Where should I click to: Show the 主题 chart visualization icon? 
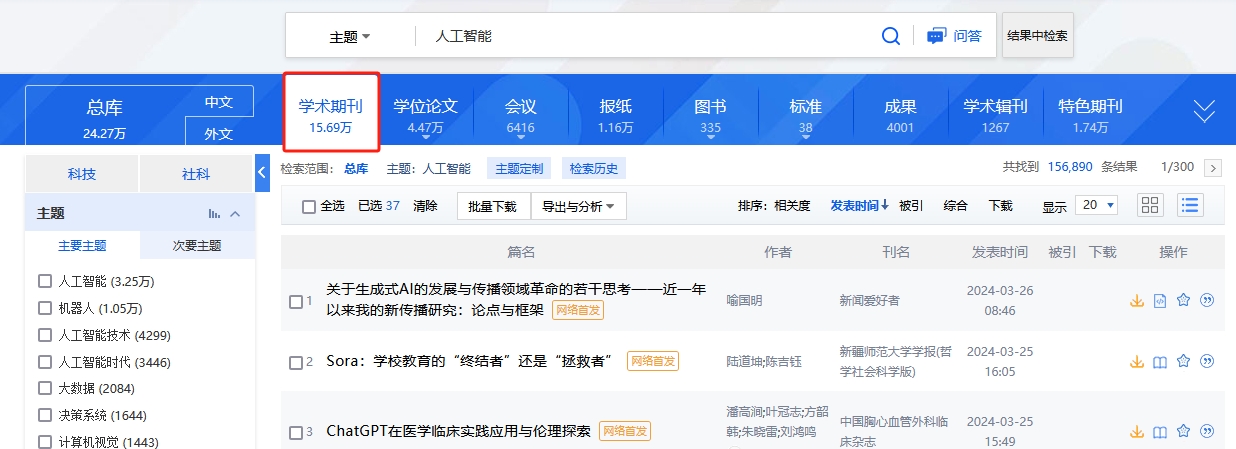point(214,213)
